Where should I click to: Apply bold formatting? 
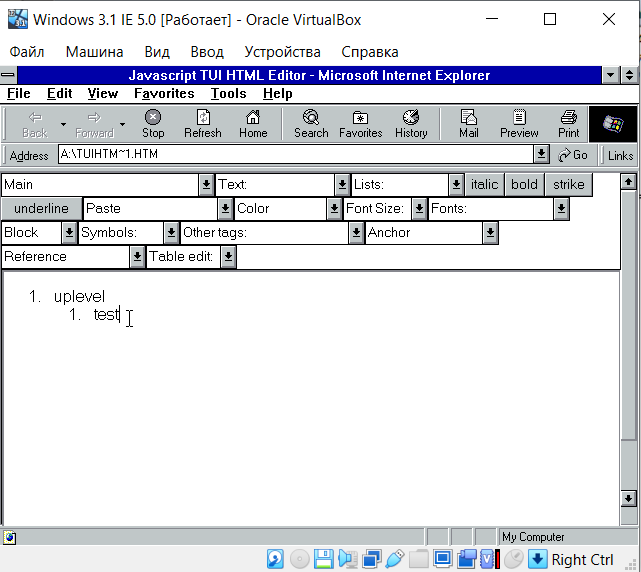[x=524, y=184]
